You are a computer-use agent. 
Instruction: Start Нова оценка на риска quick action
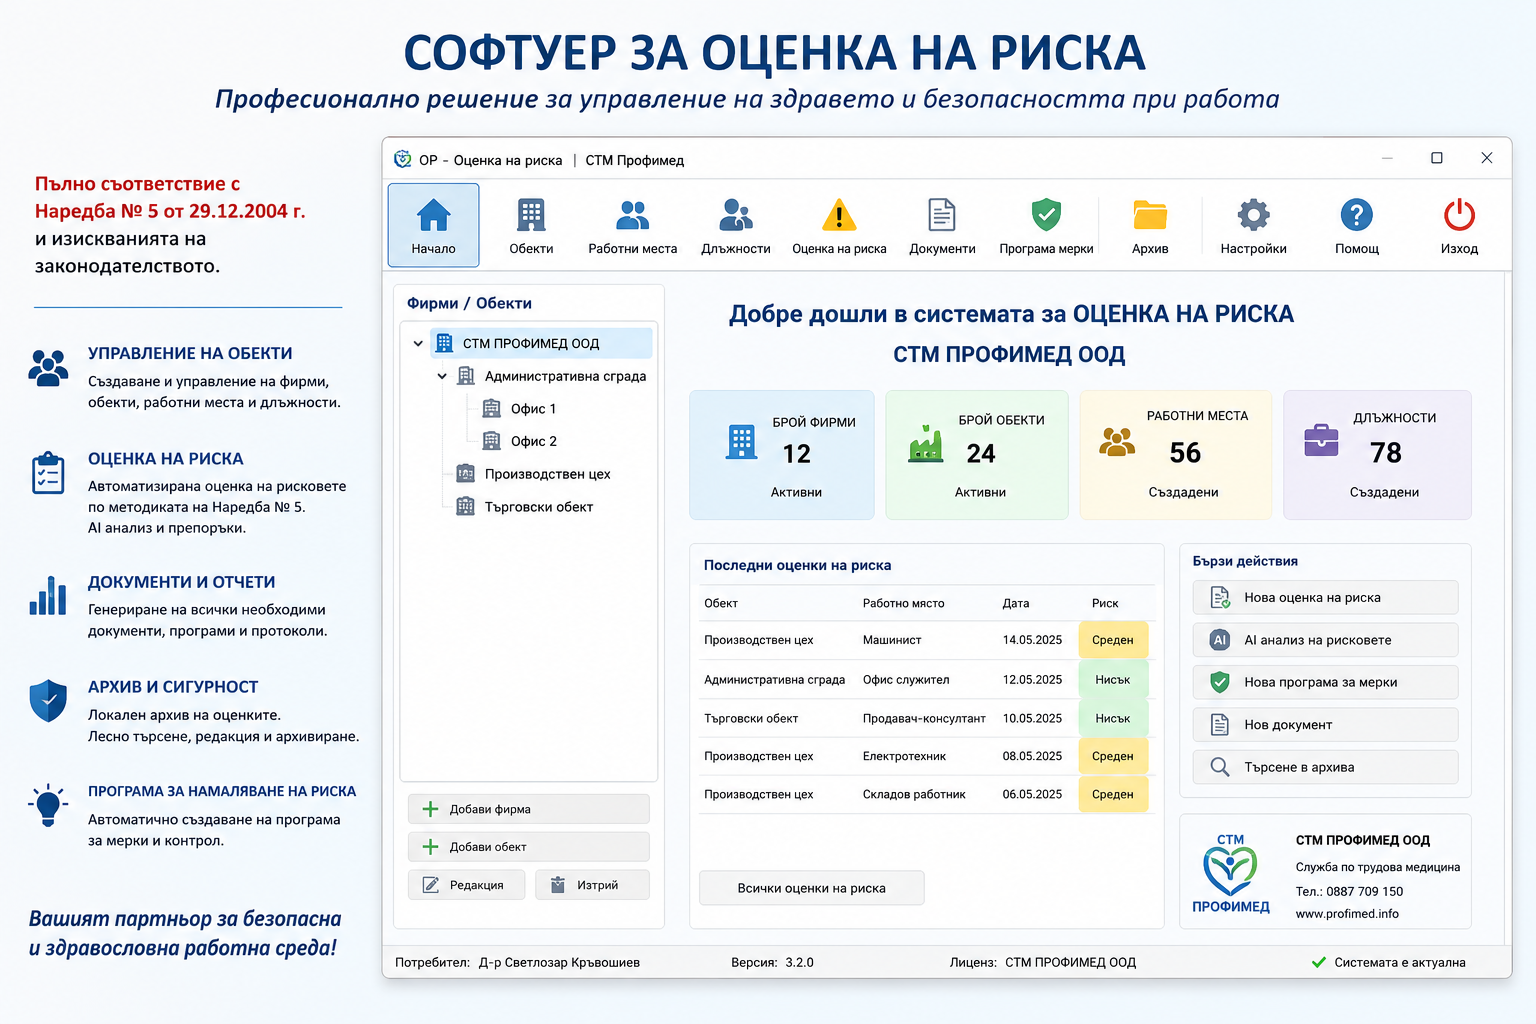[x=1325, y=597]
